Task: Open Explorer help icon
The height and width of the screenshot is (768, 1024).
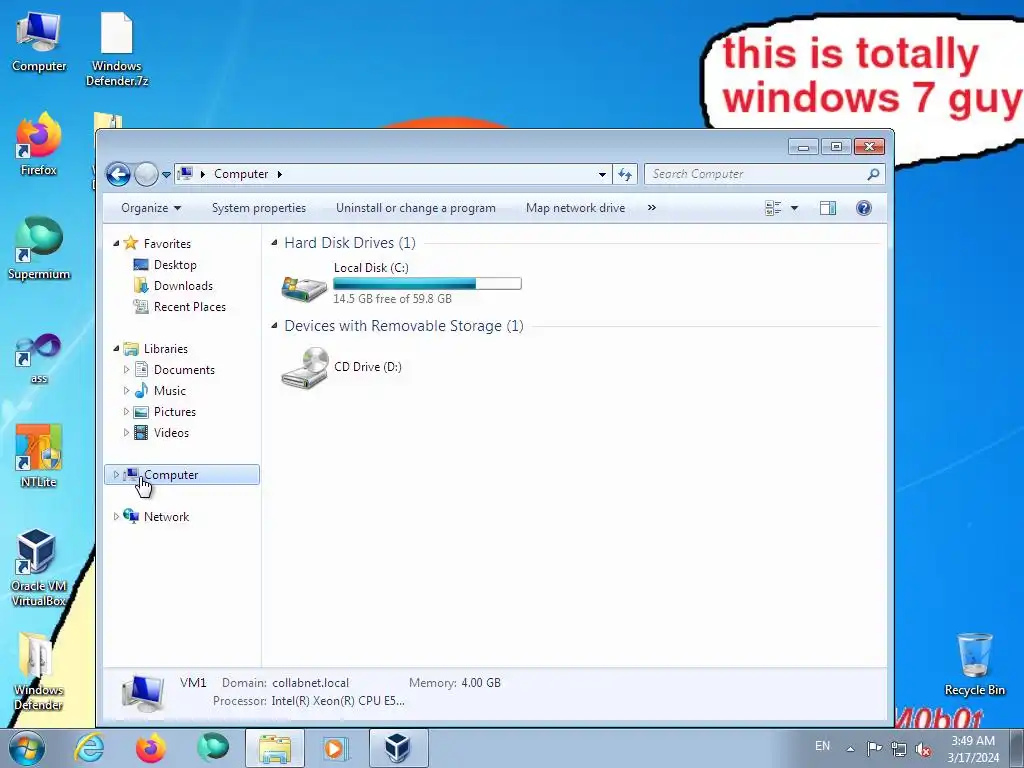Action: [x=863, y=208]
